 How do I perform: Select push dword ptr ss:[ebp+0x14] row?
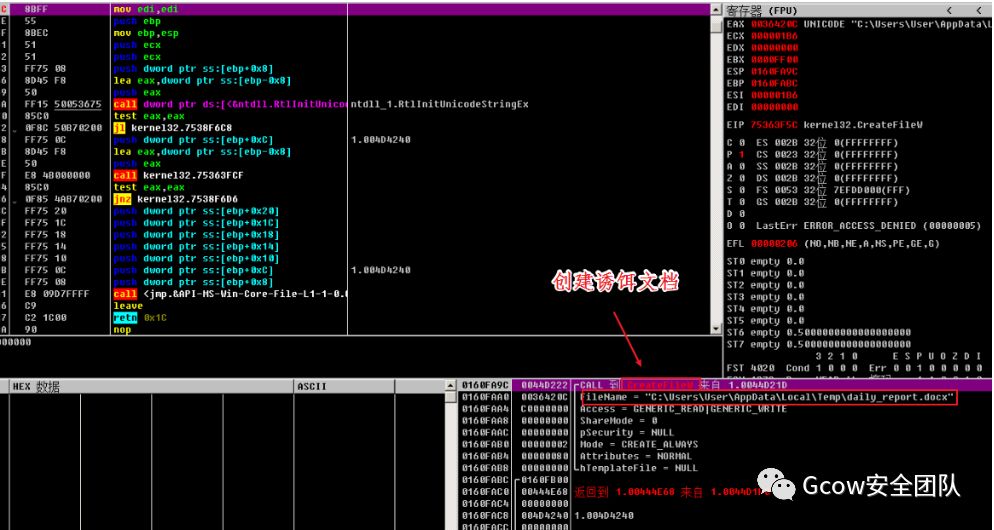pyautogui.click(x=197, y=247)
